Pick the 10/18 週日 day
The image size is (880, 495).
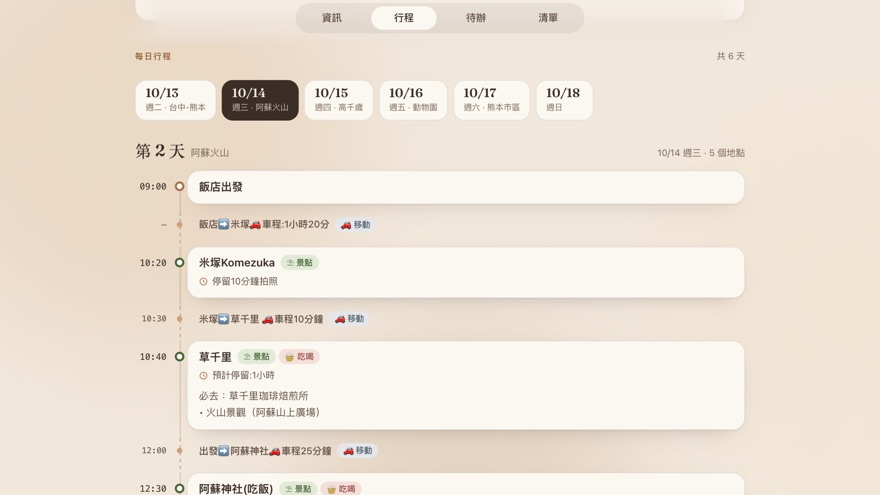point(564,100)
